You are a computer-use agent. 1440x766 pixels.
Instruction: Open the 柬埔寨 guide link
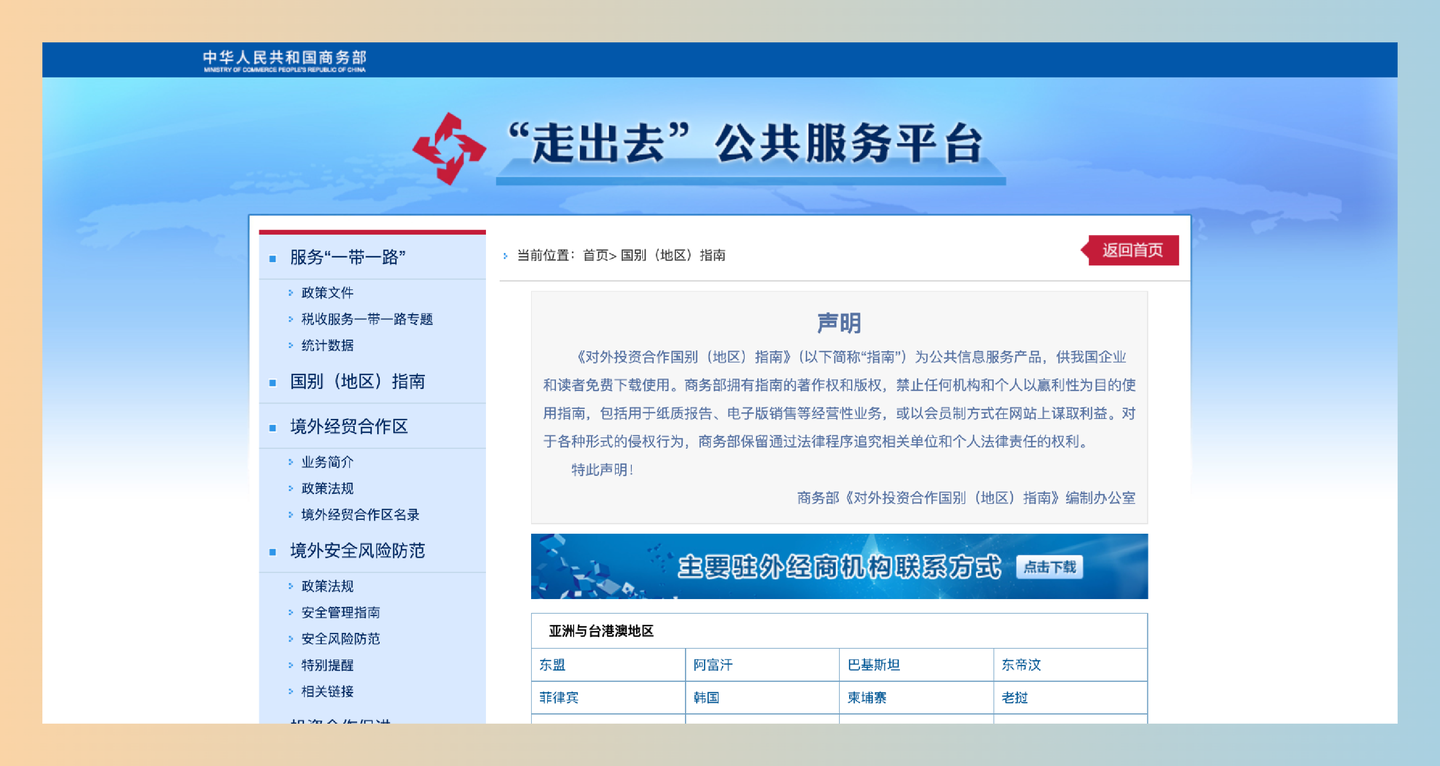[867, 697]
